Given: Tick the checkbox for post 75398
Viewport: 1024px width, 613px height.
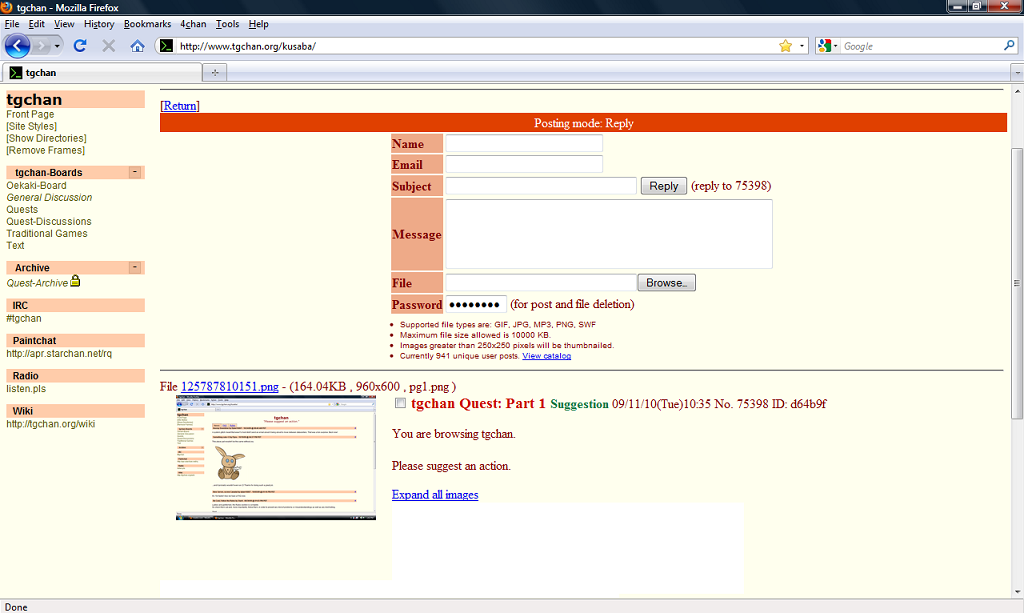Looking at the screenshot, I should (401, 404).
